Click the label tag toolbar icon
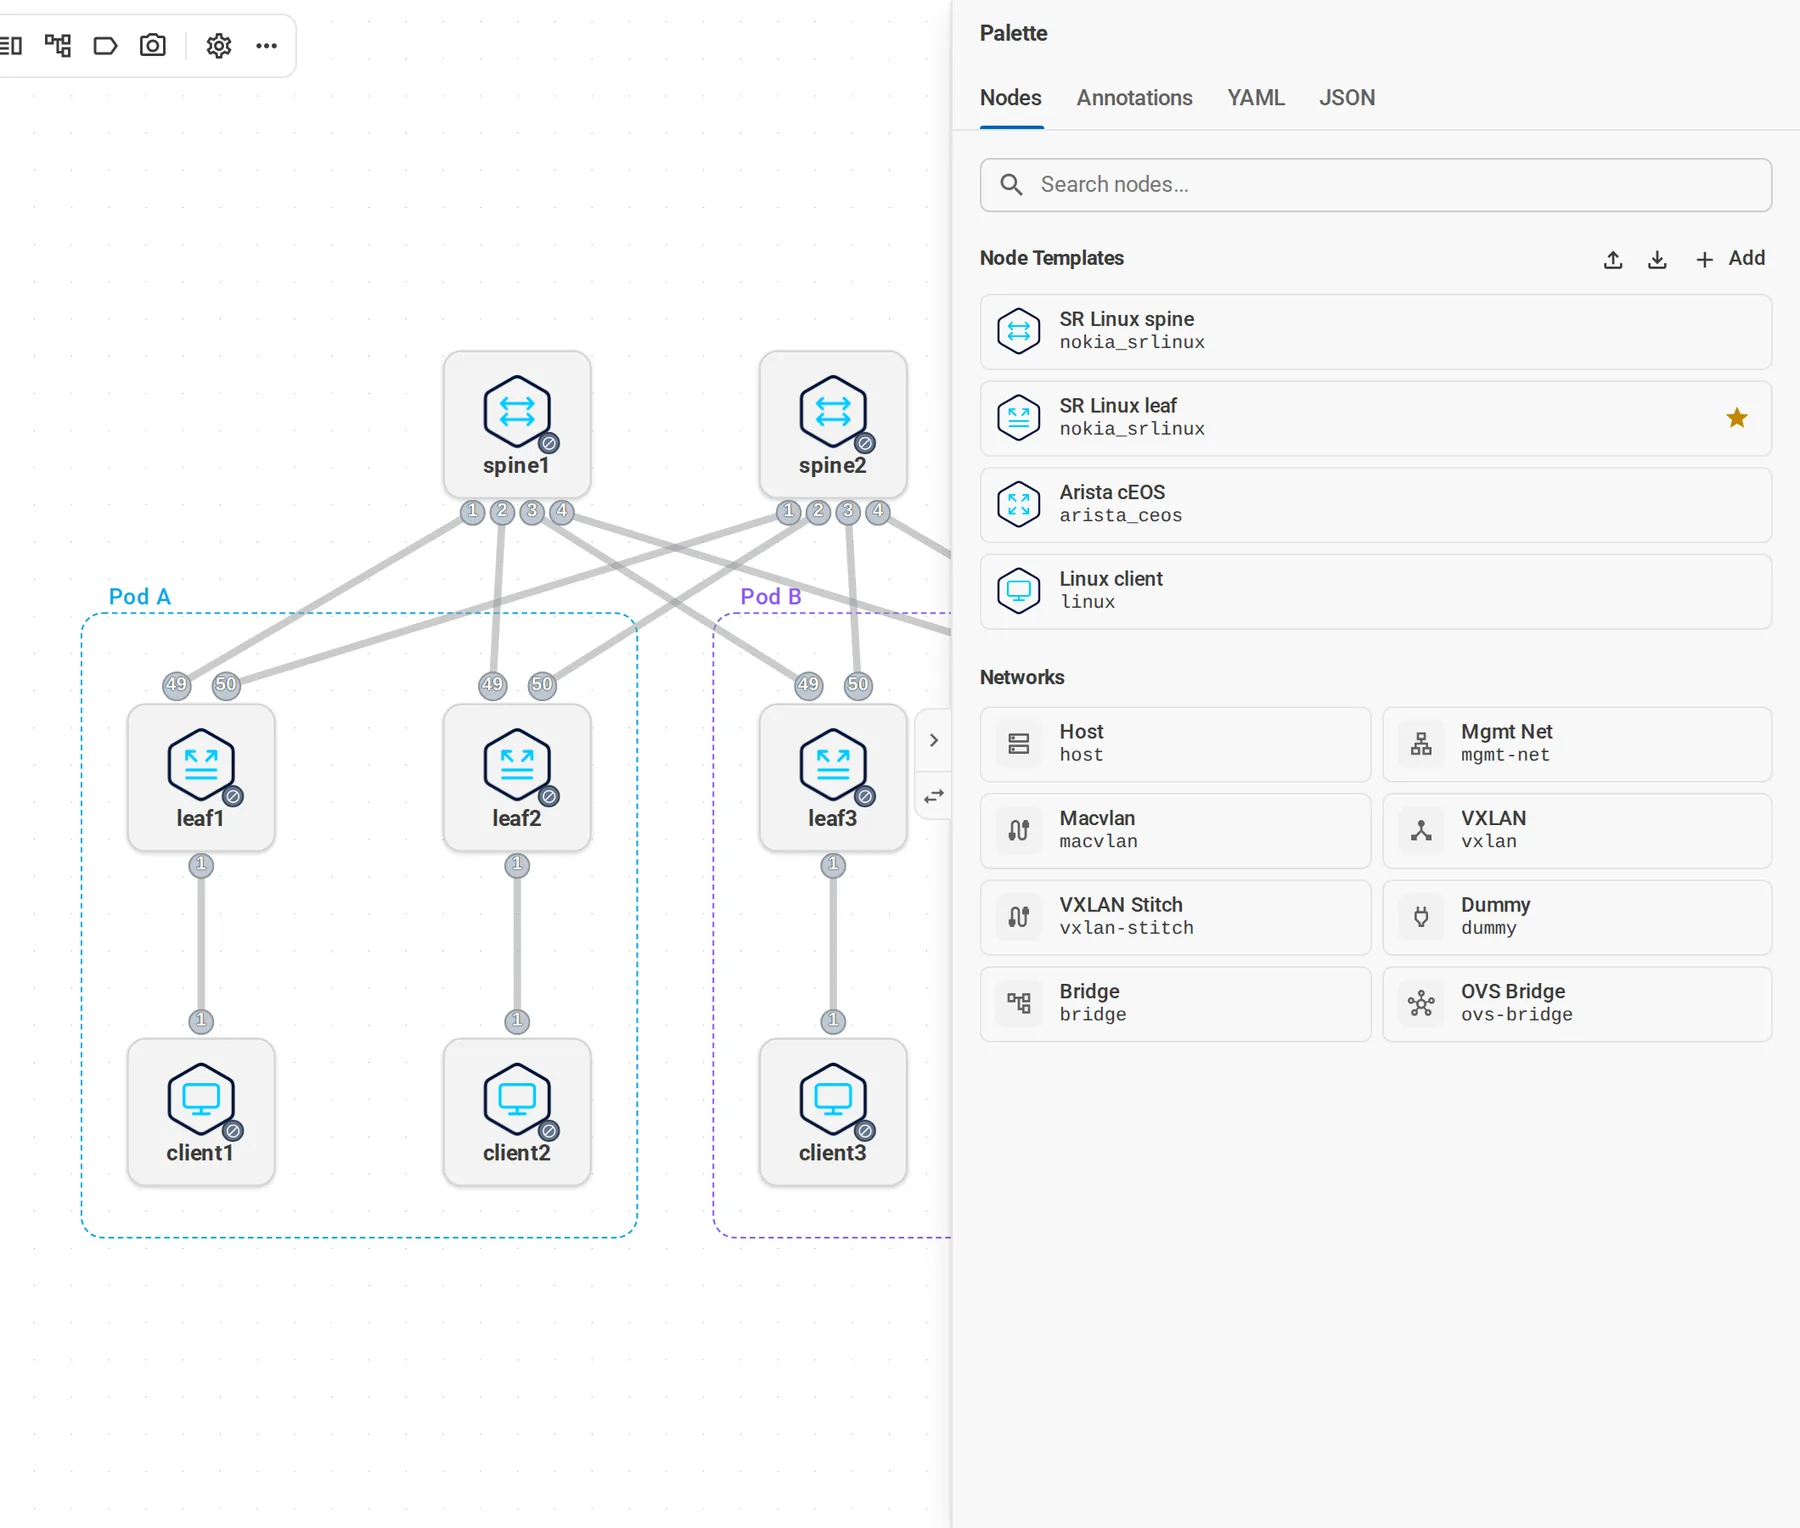Image resolution: width=1800 pixels, height=1528 pixels. click(105, 46)
